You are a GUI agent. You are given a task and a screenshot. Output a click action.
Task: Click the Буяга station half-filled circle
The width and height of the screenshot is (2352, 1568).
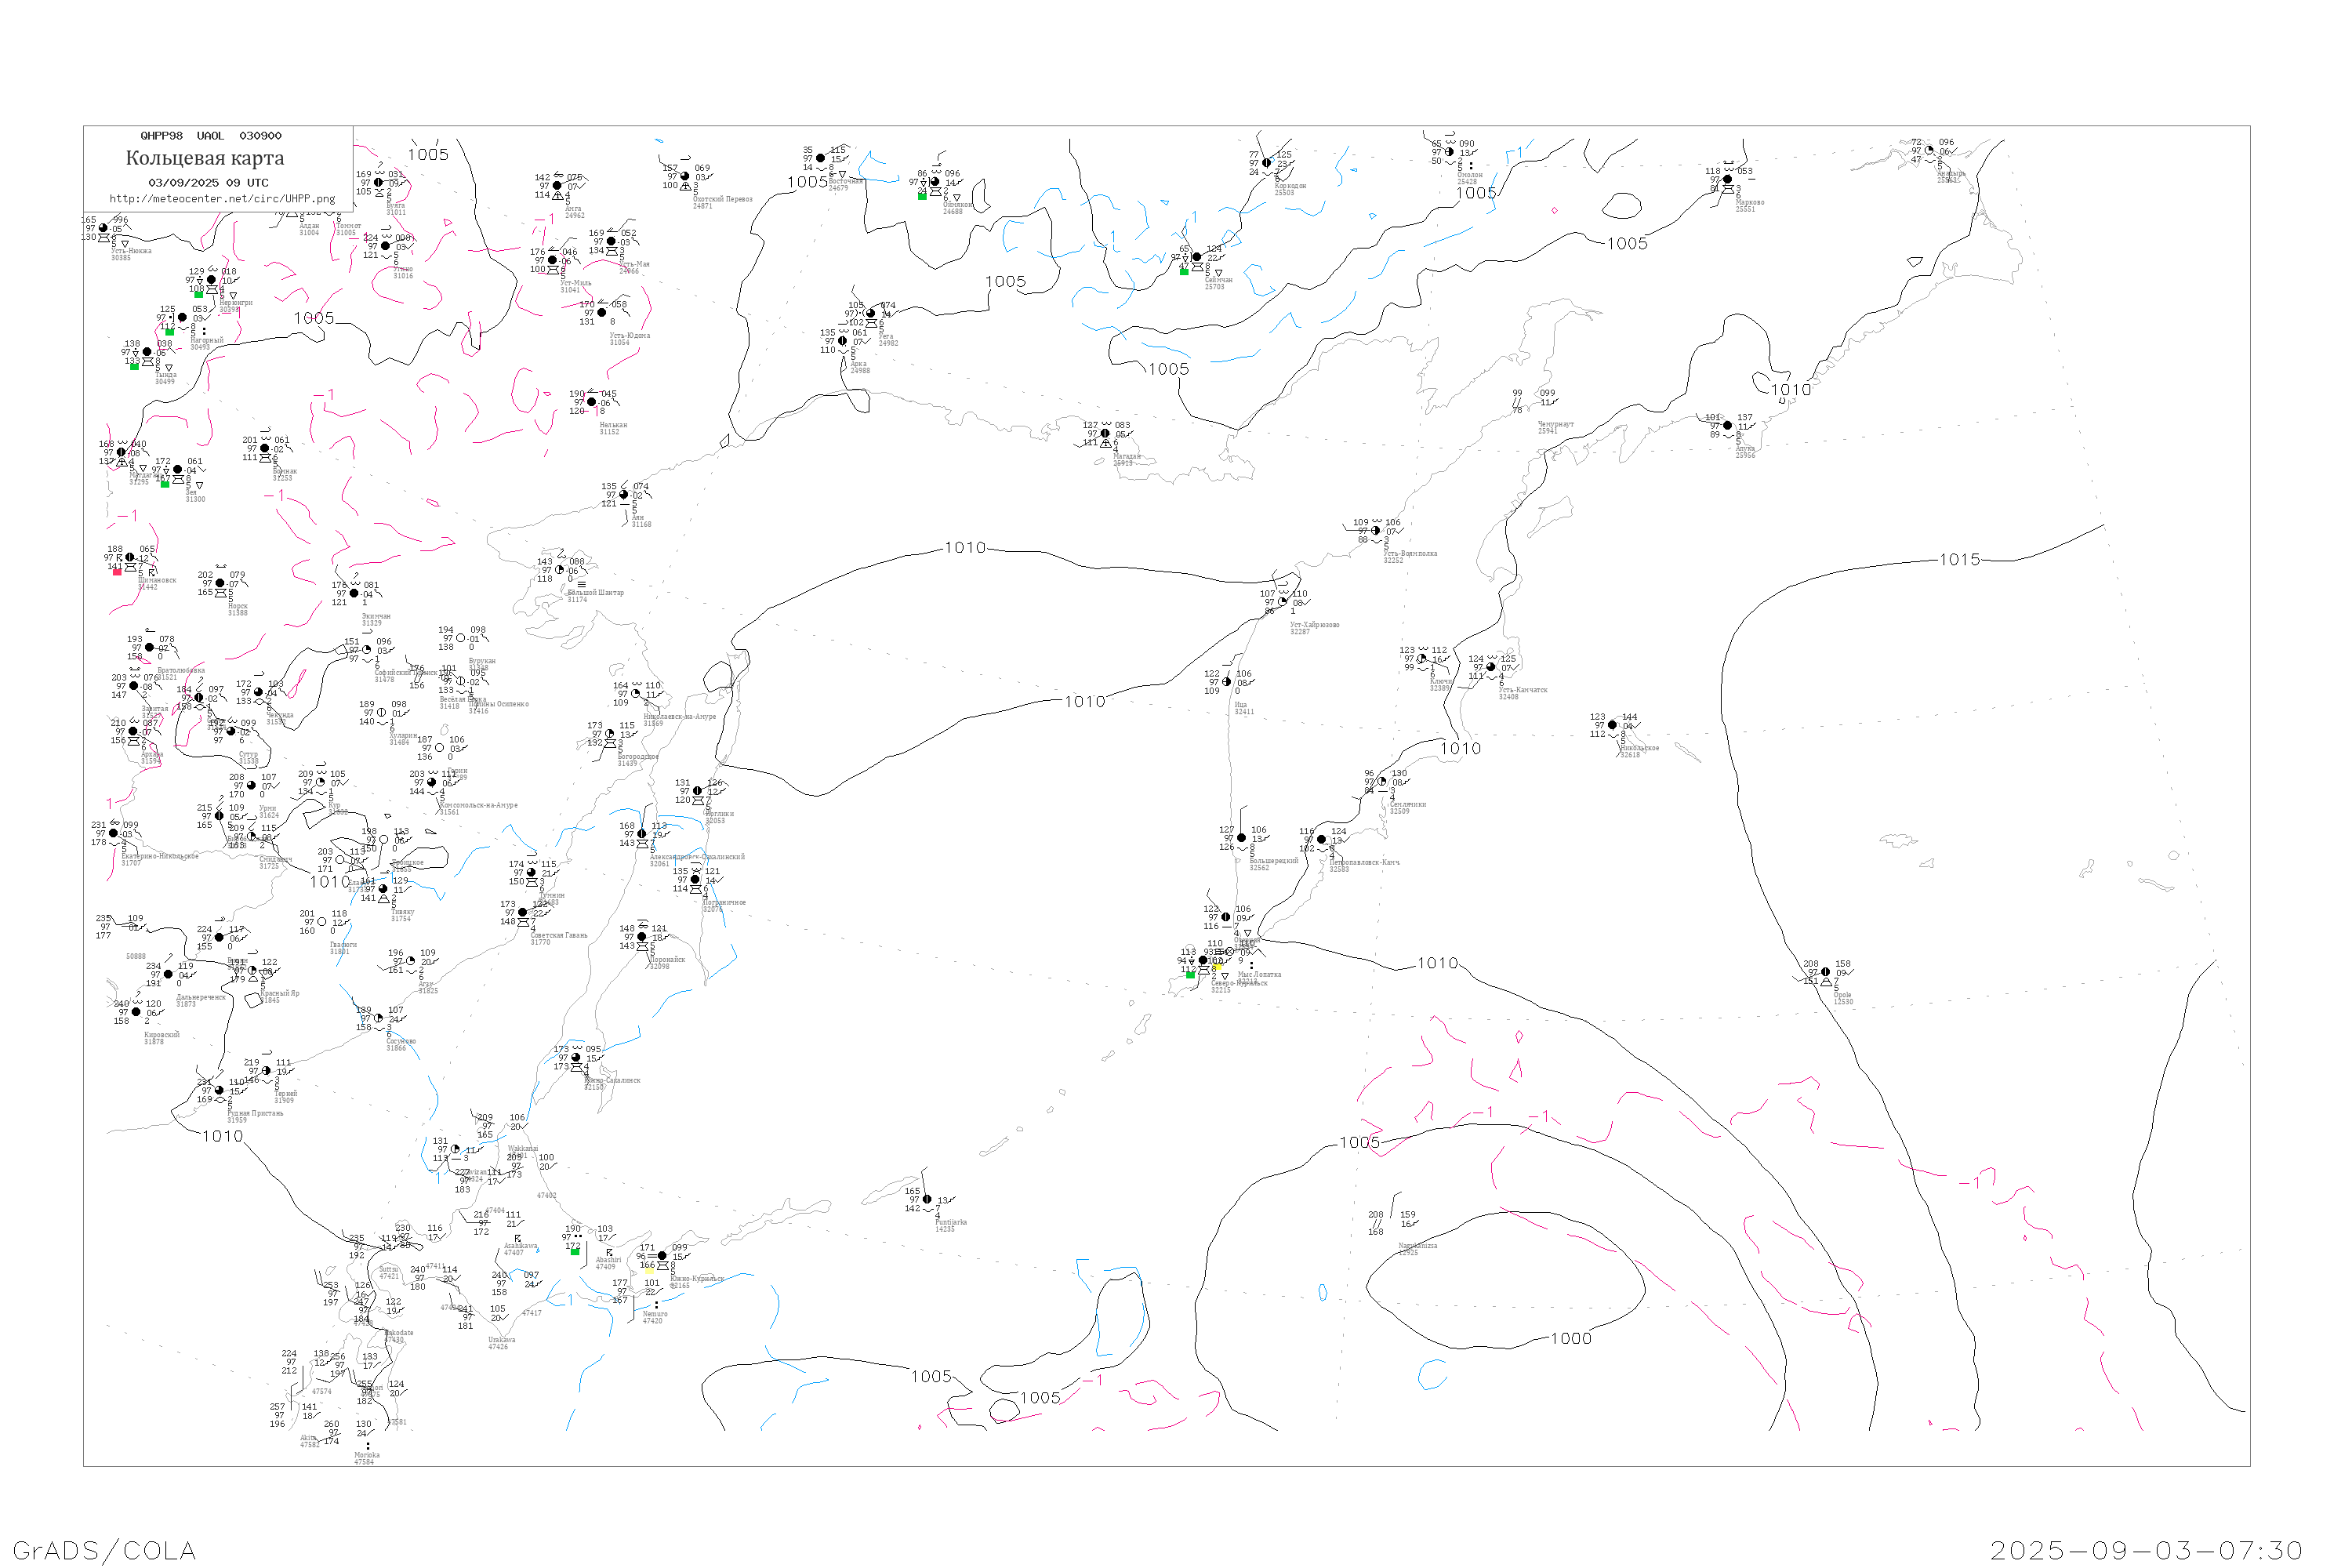click(x=378, y=183)
